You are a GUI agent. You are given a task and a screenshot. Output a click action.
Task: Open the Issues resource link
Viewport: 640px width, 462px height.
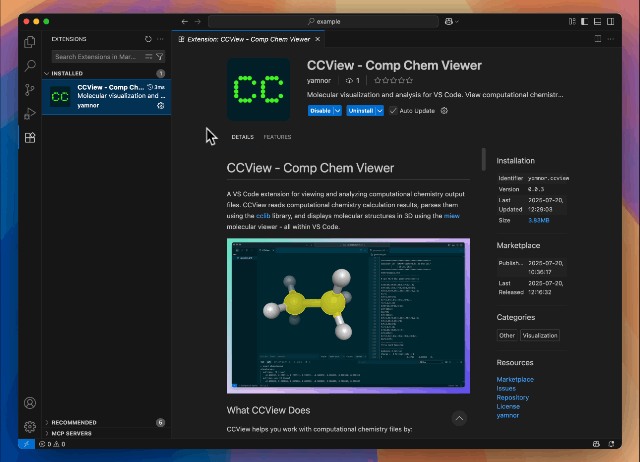tap(506, 389)
